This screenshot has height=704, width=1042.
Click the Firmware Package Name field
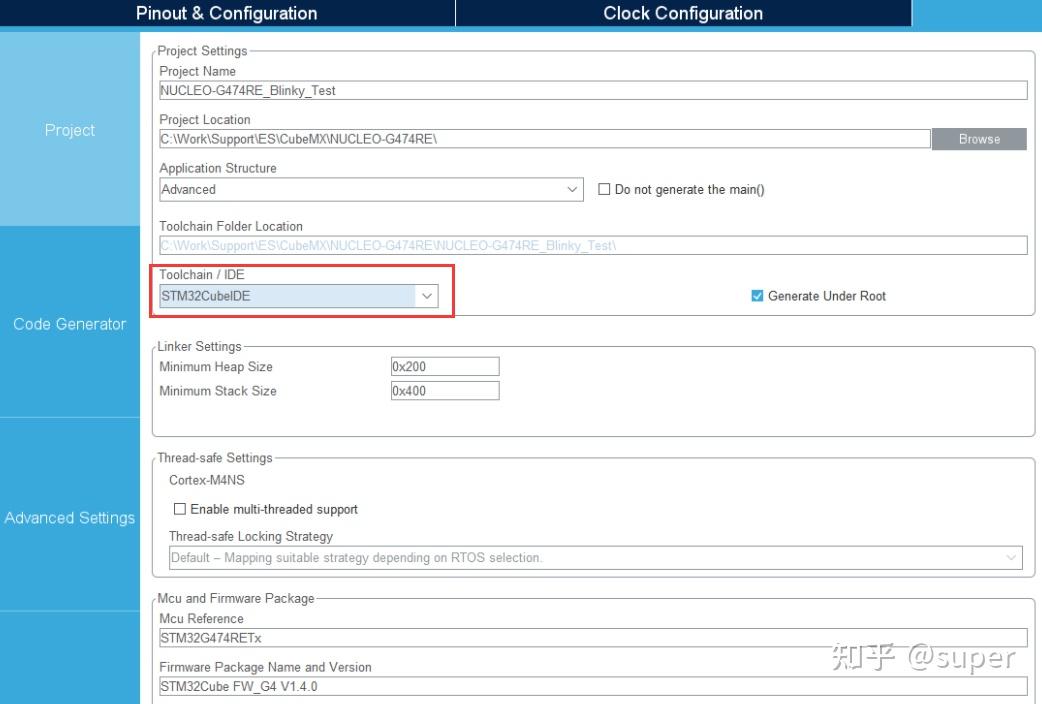(593, 687)
